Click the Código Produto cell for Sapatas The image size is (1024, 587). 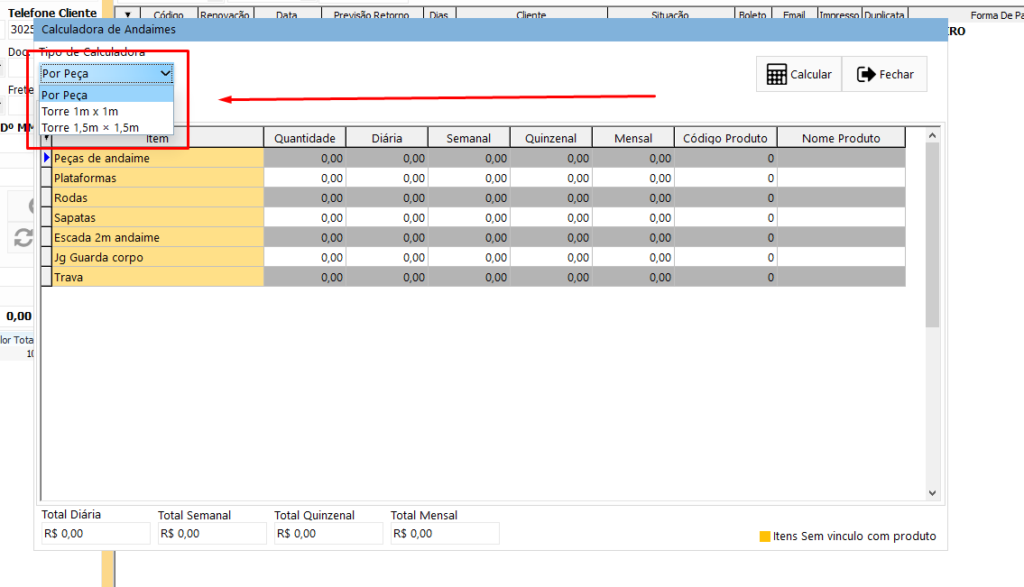coord(726,217)
